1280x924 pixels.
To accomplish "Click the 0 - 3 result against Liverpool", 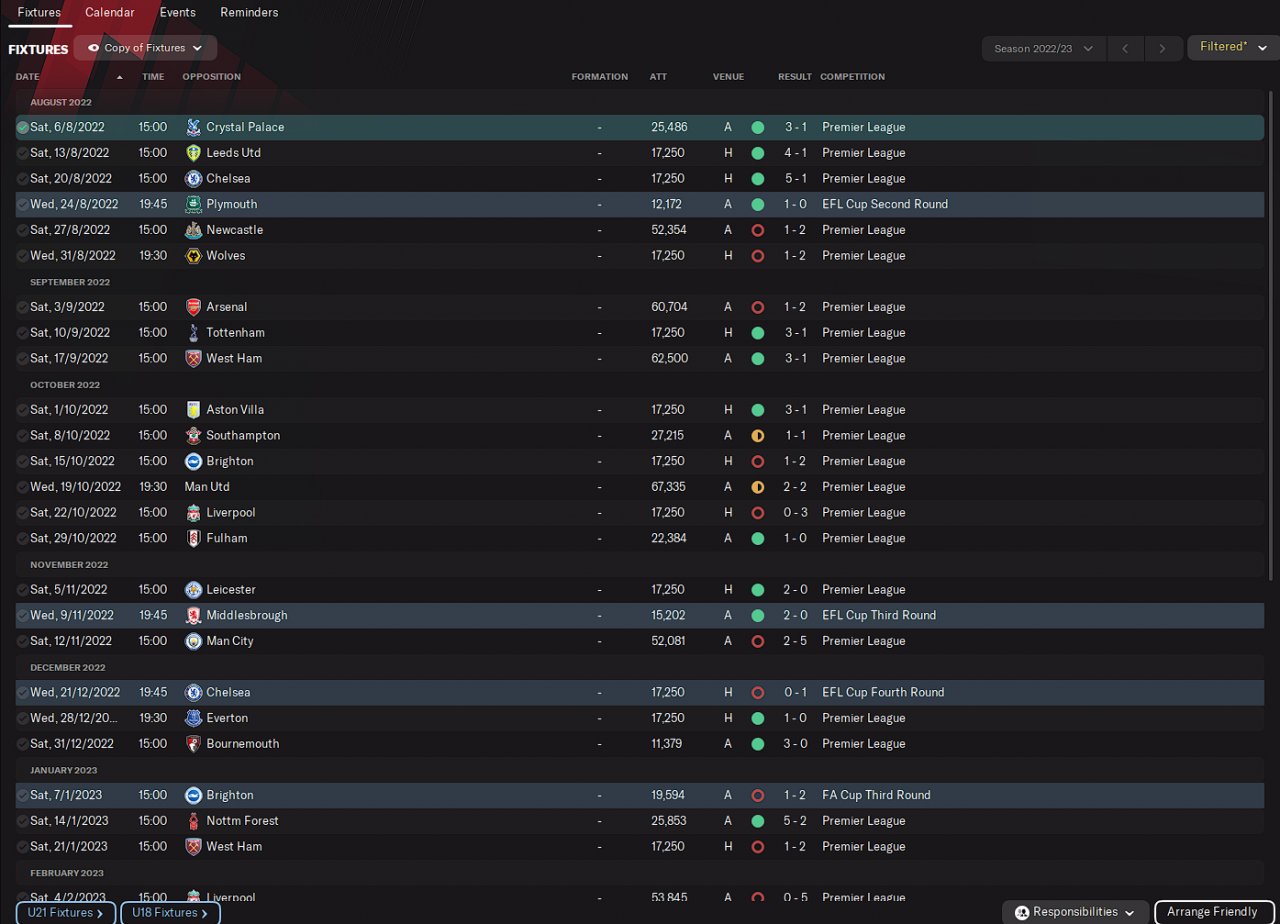I will coord(796,513).
